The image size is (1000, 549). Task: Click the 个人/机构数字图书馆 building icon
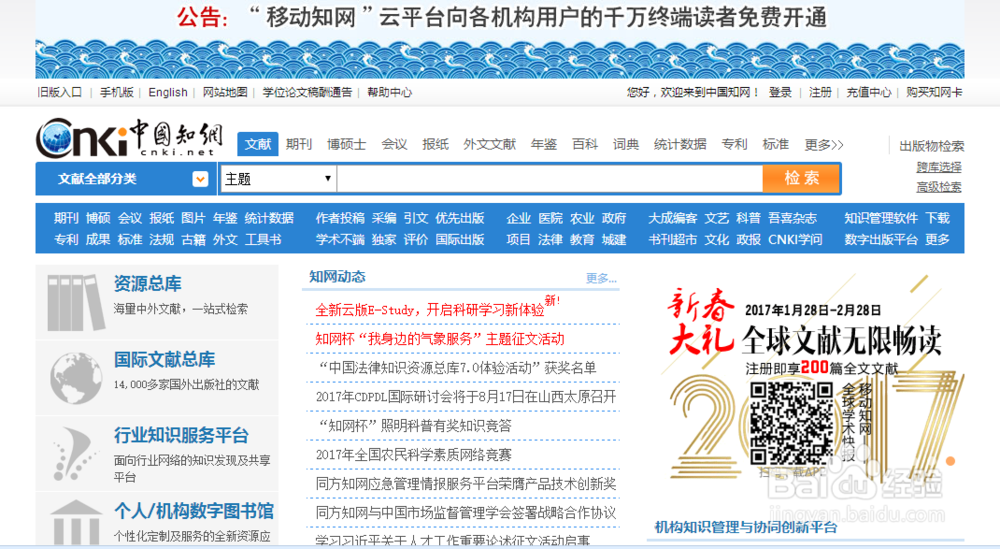pos(76,522)
